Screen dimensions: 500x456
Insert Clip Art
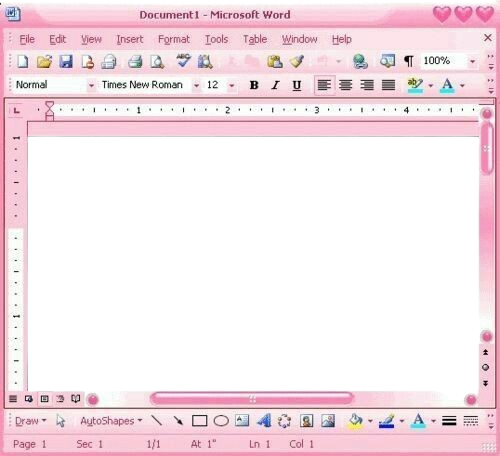[x=306, y=421]
